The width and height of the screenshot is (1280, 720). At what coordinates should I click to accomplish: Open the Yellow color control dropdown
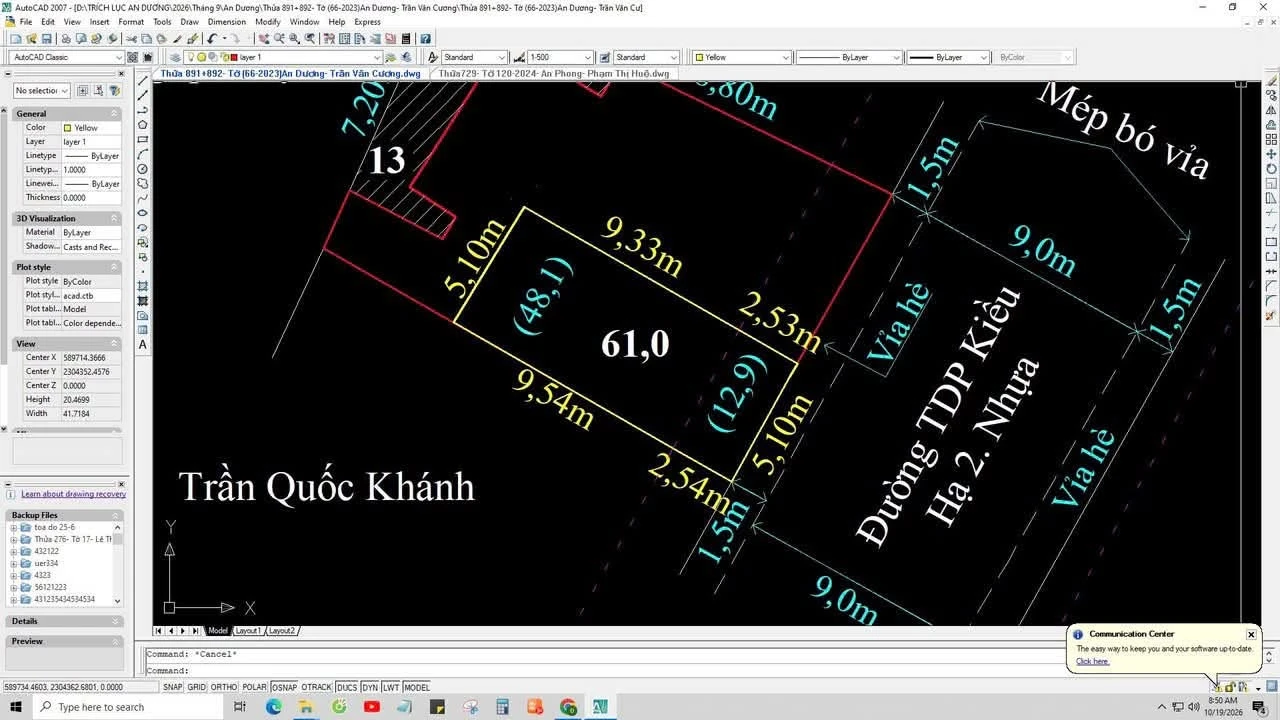[743, 57]
